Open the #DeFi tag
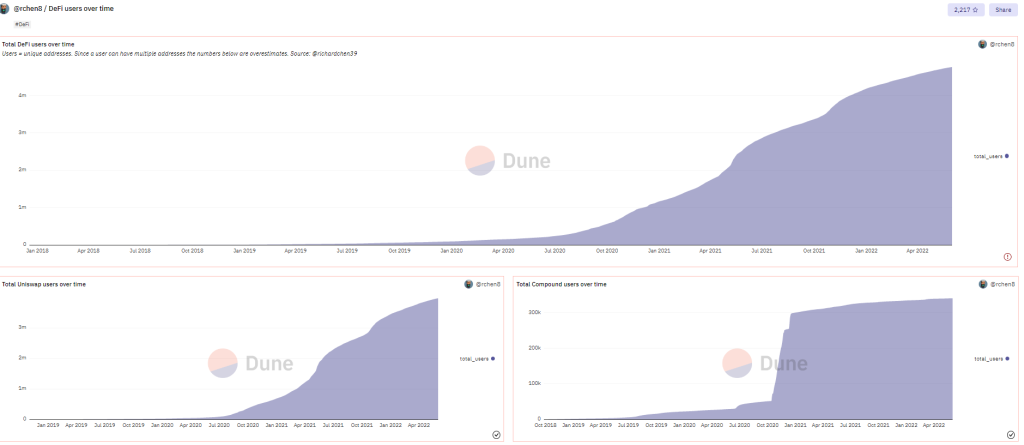 21,24
